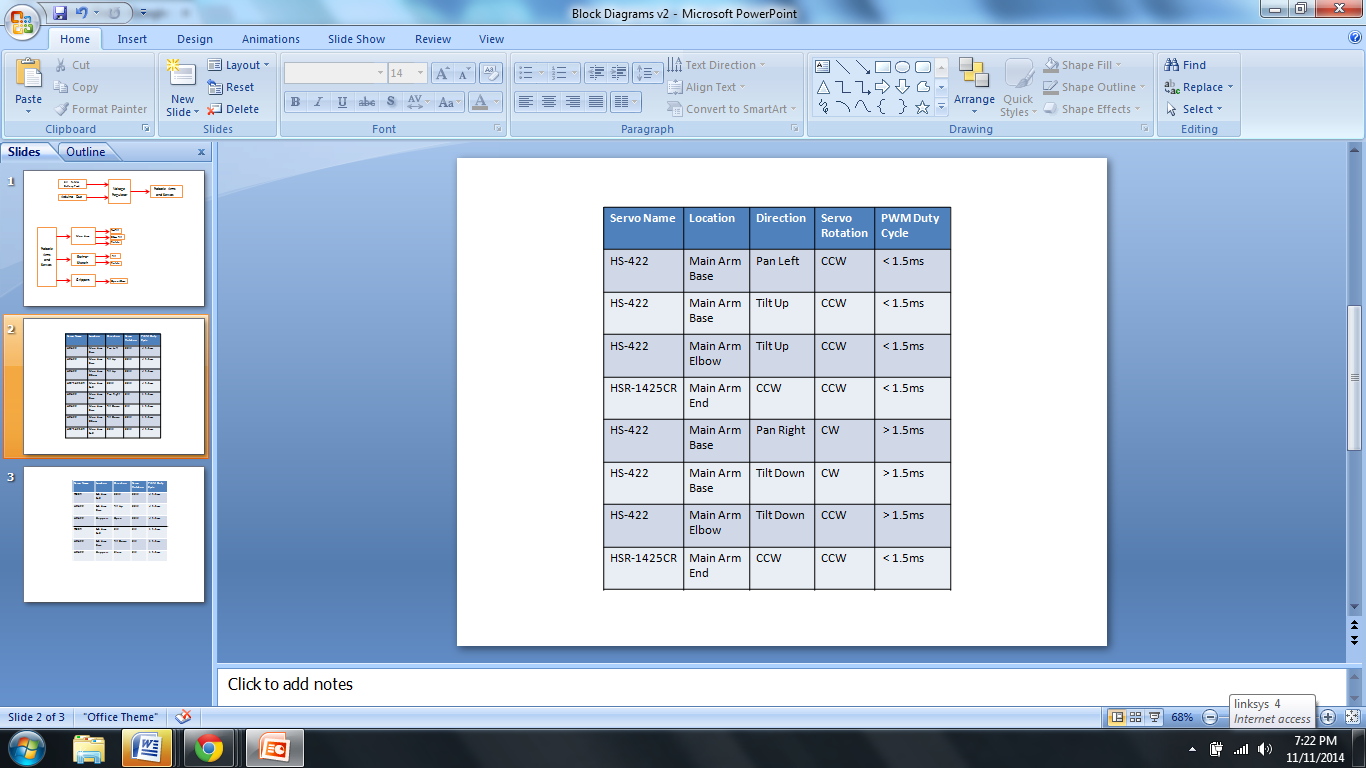Switch to the Outline pane tab
This screenshot has height=768, width=1366.
86,152
